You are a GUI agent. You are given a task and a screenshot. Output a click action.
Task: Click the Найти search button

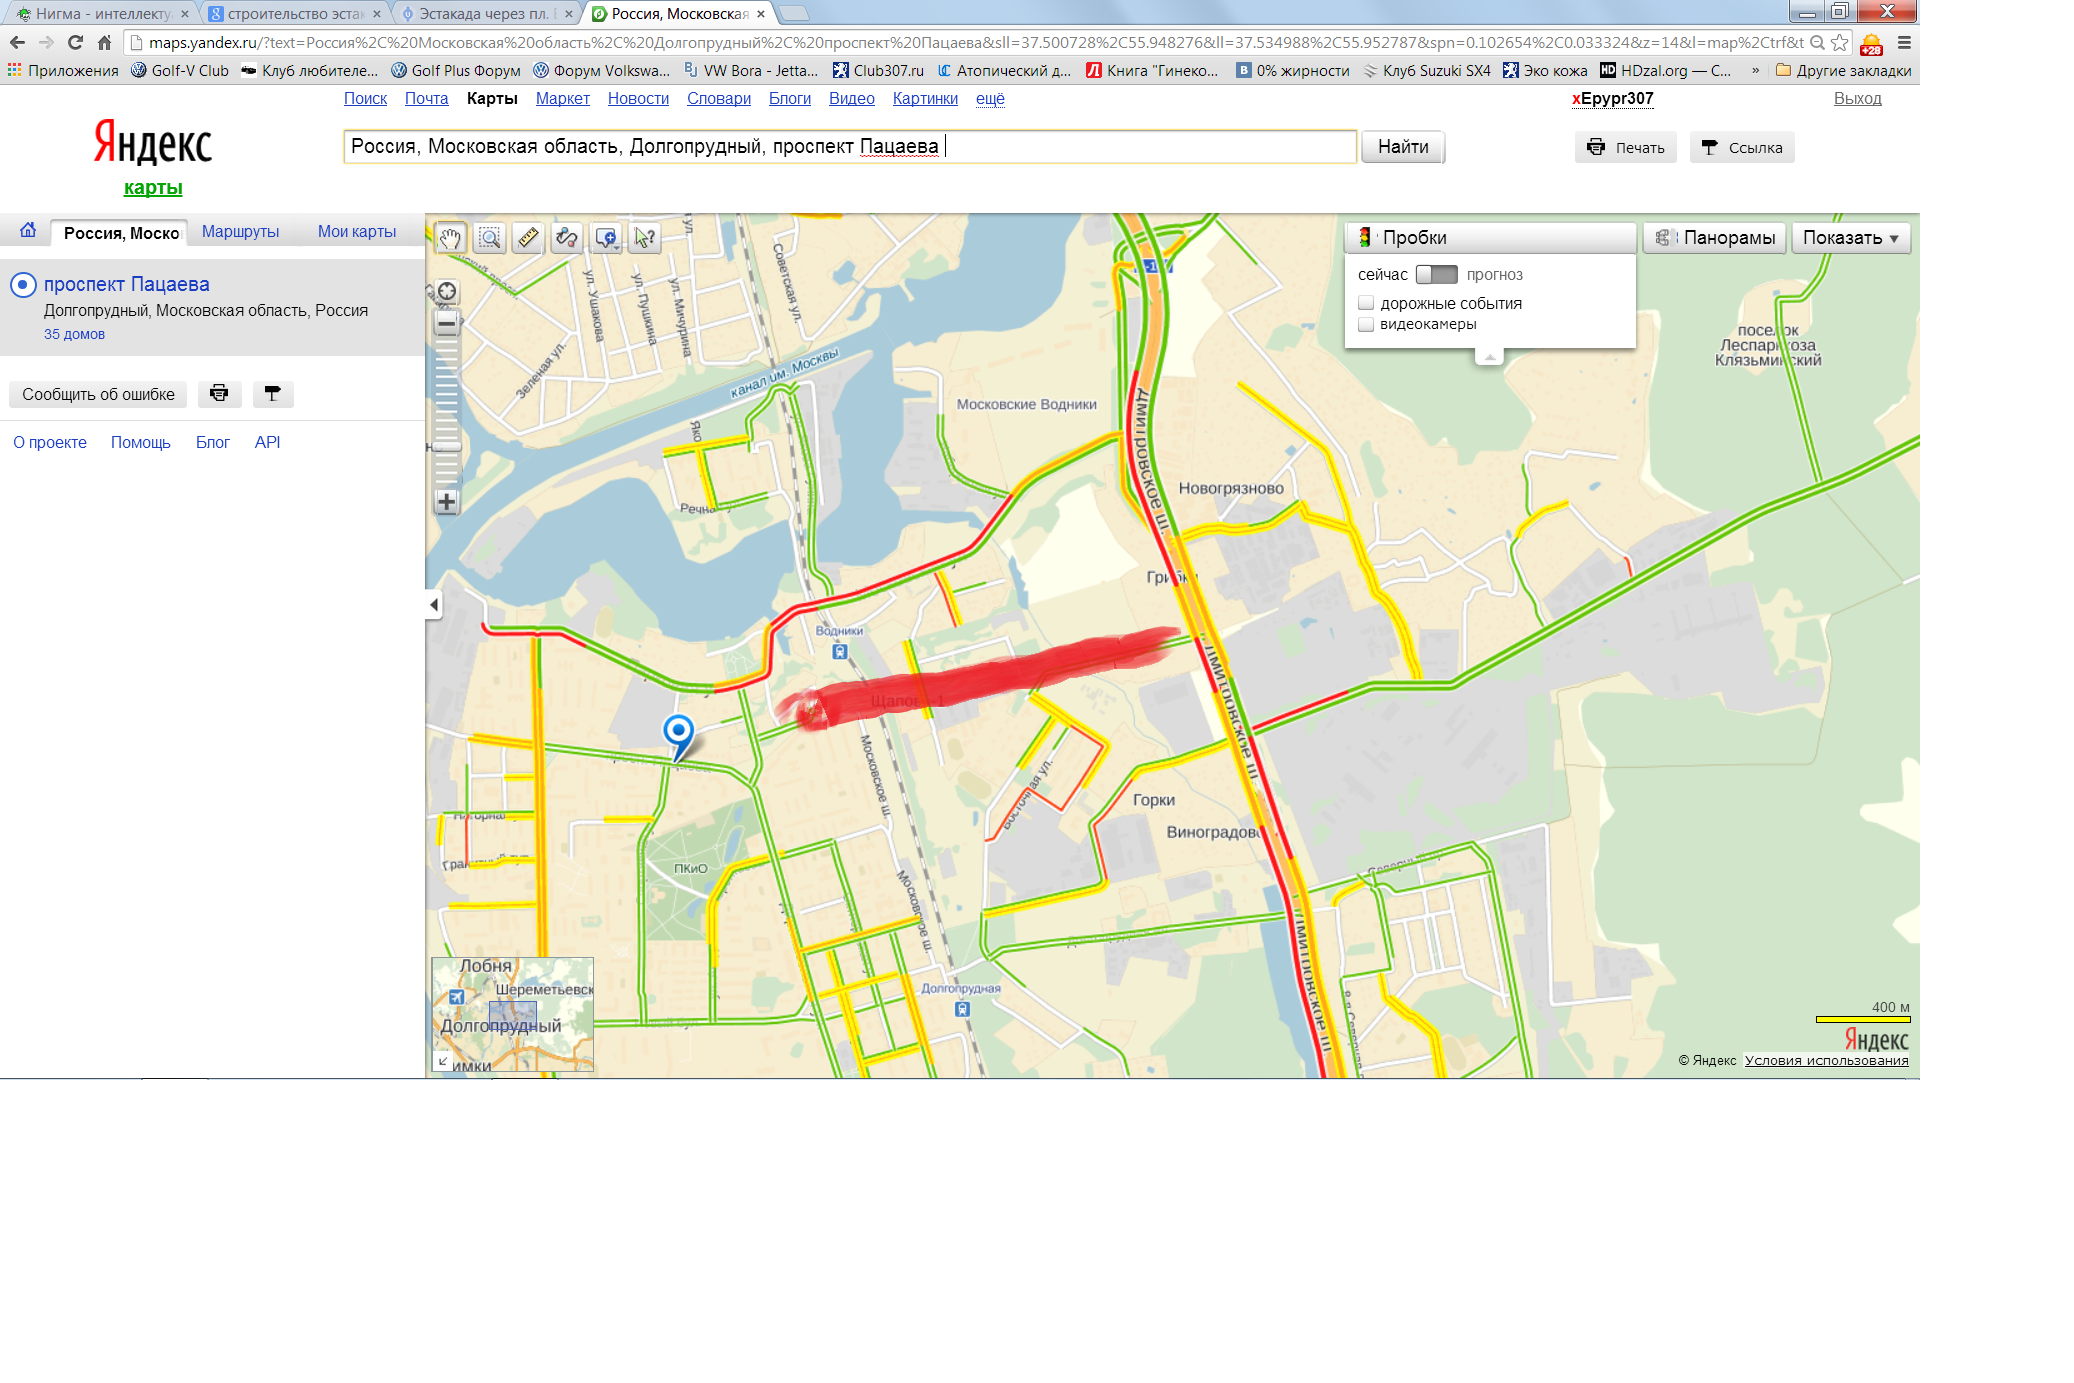click(1403, 147)
